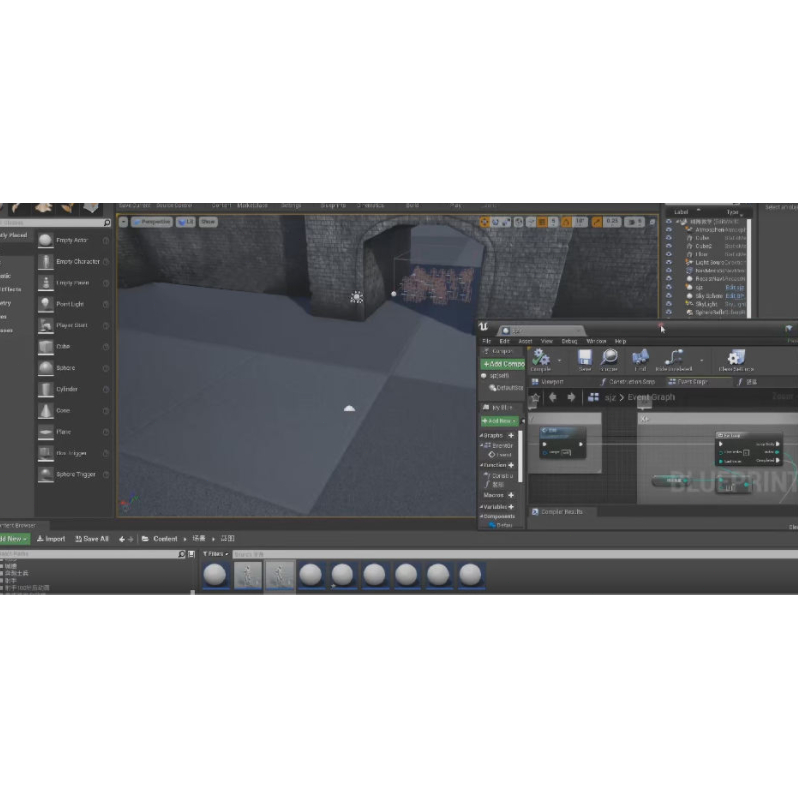798x798 pixels.
Task: Click the Import button in Content Browser
Action: click(51, 539)
